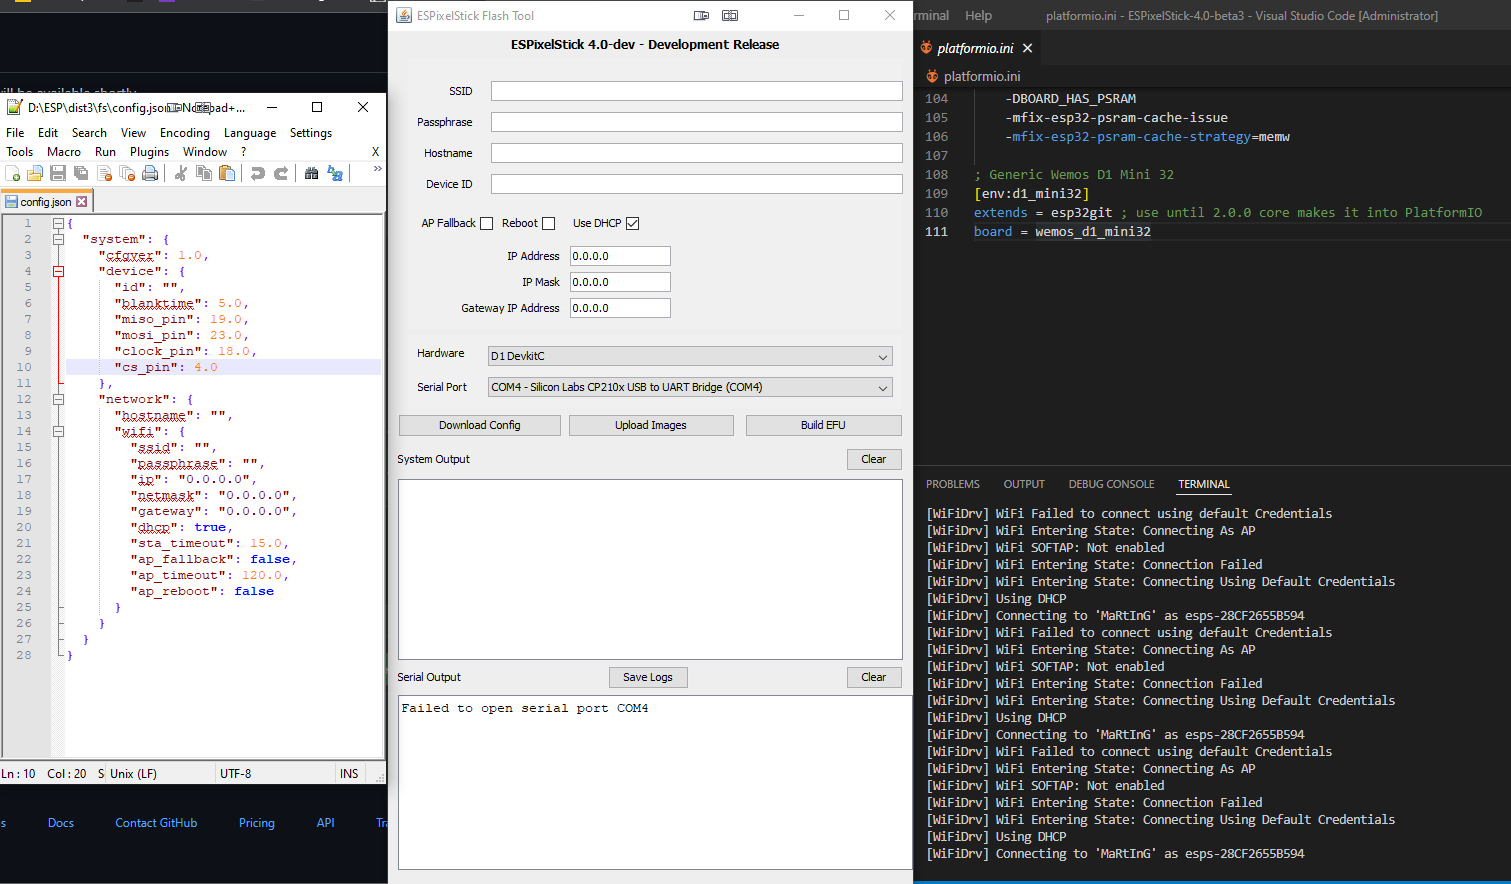Collapse the "system" fold marker on line 2
Screen dimensions: 1511x884
pos(58,239)
